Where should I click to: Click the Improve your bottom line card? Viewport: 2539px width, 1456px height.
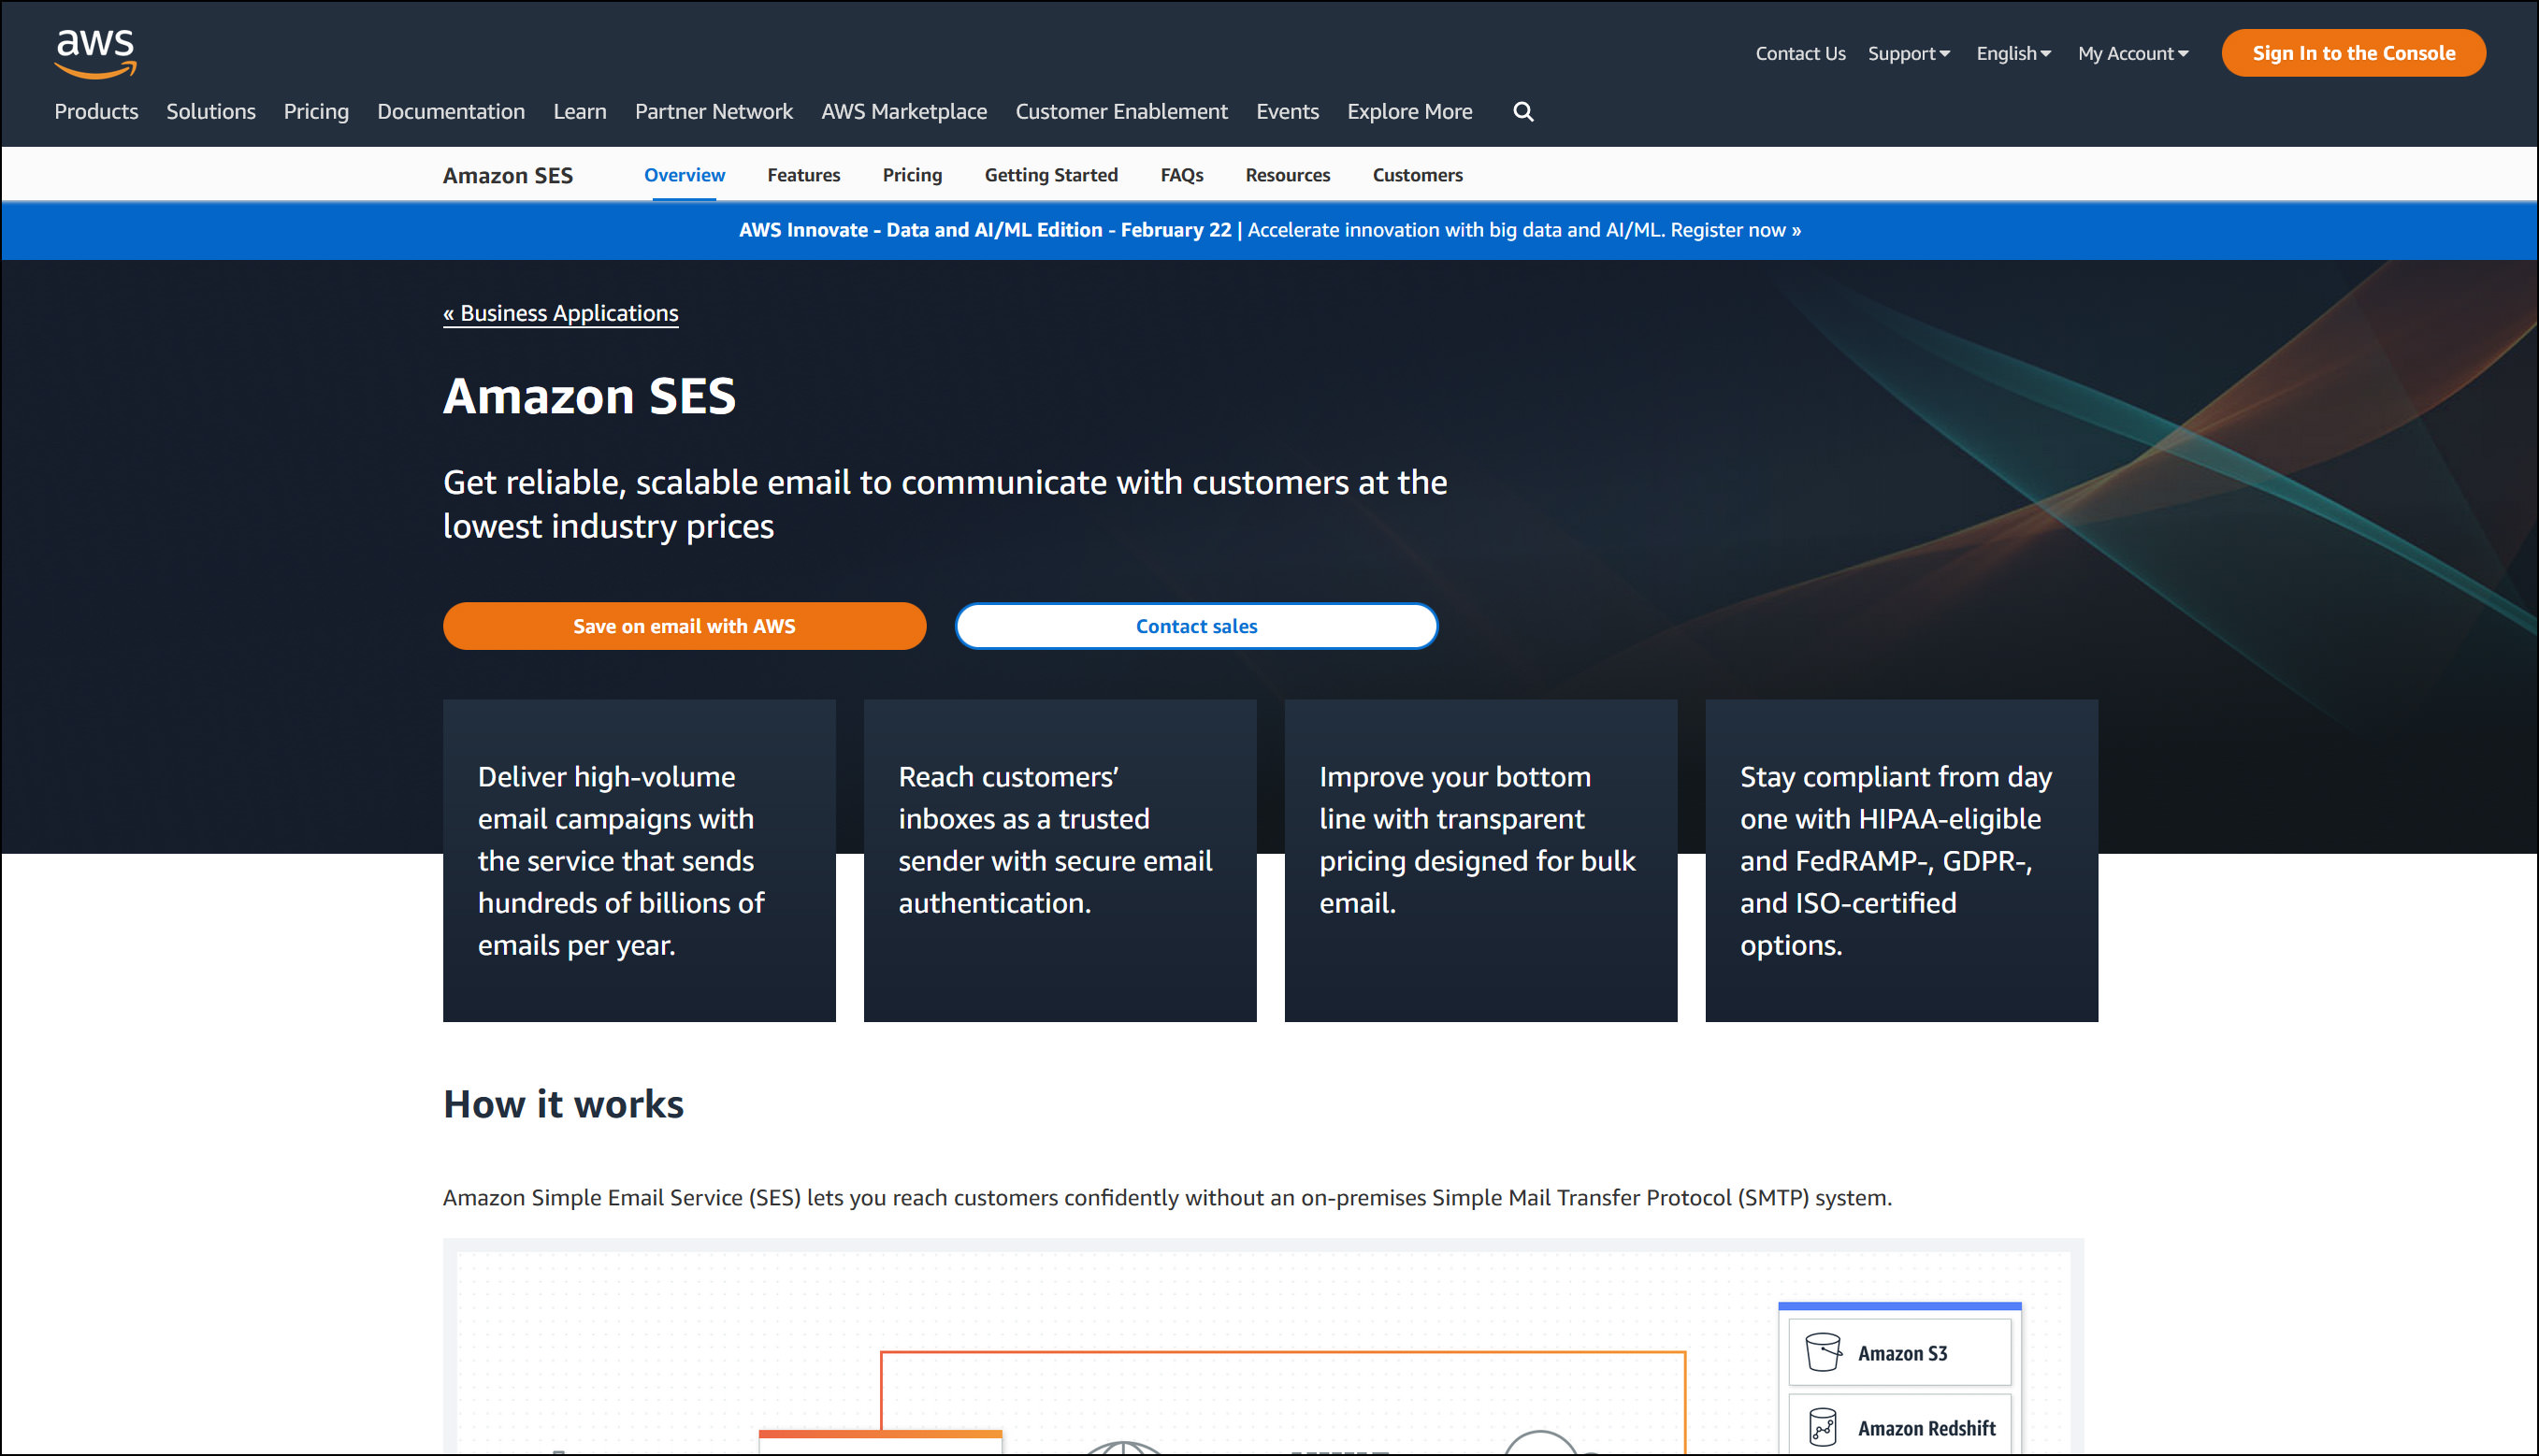[1480, 860]
